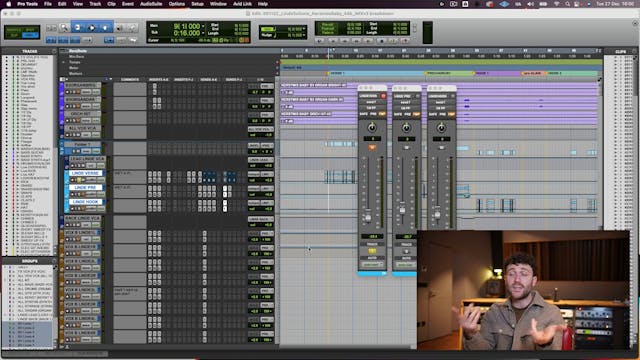
Task: Open the Nudge value dropdown
Action: point(304,36)
